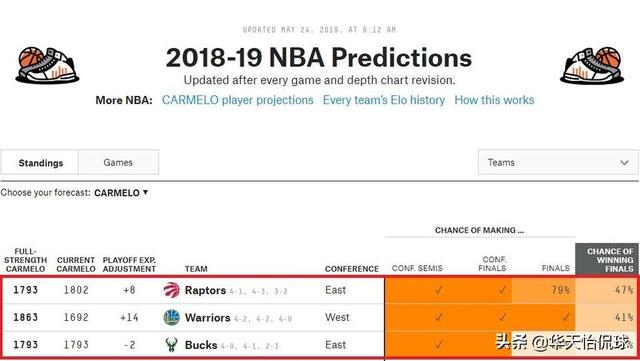The width and height of the screenshot is (640, 361).
Task: Click the Bucks team logo
Action: pyautogui.click(x=171, y=345)
